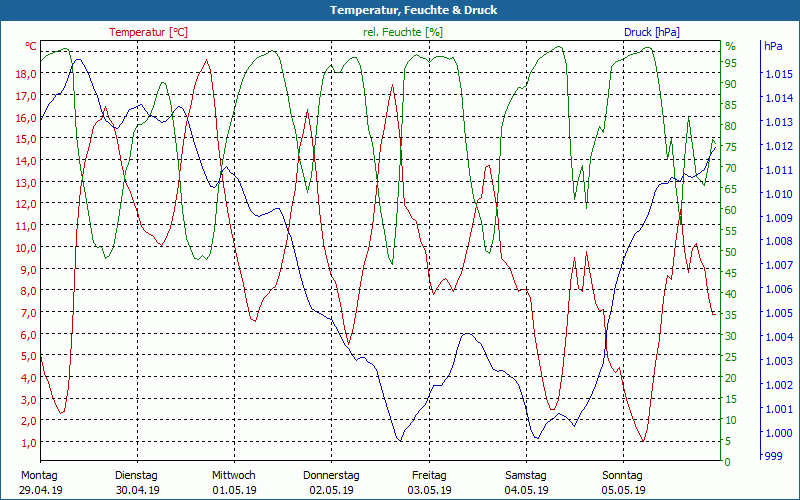Image resolution: width=800 pixels, height=500 pixels.
Task: Click the '999' pressure axis value
Action: [773, 456]
